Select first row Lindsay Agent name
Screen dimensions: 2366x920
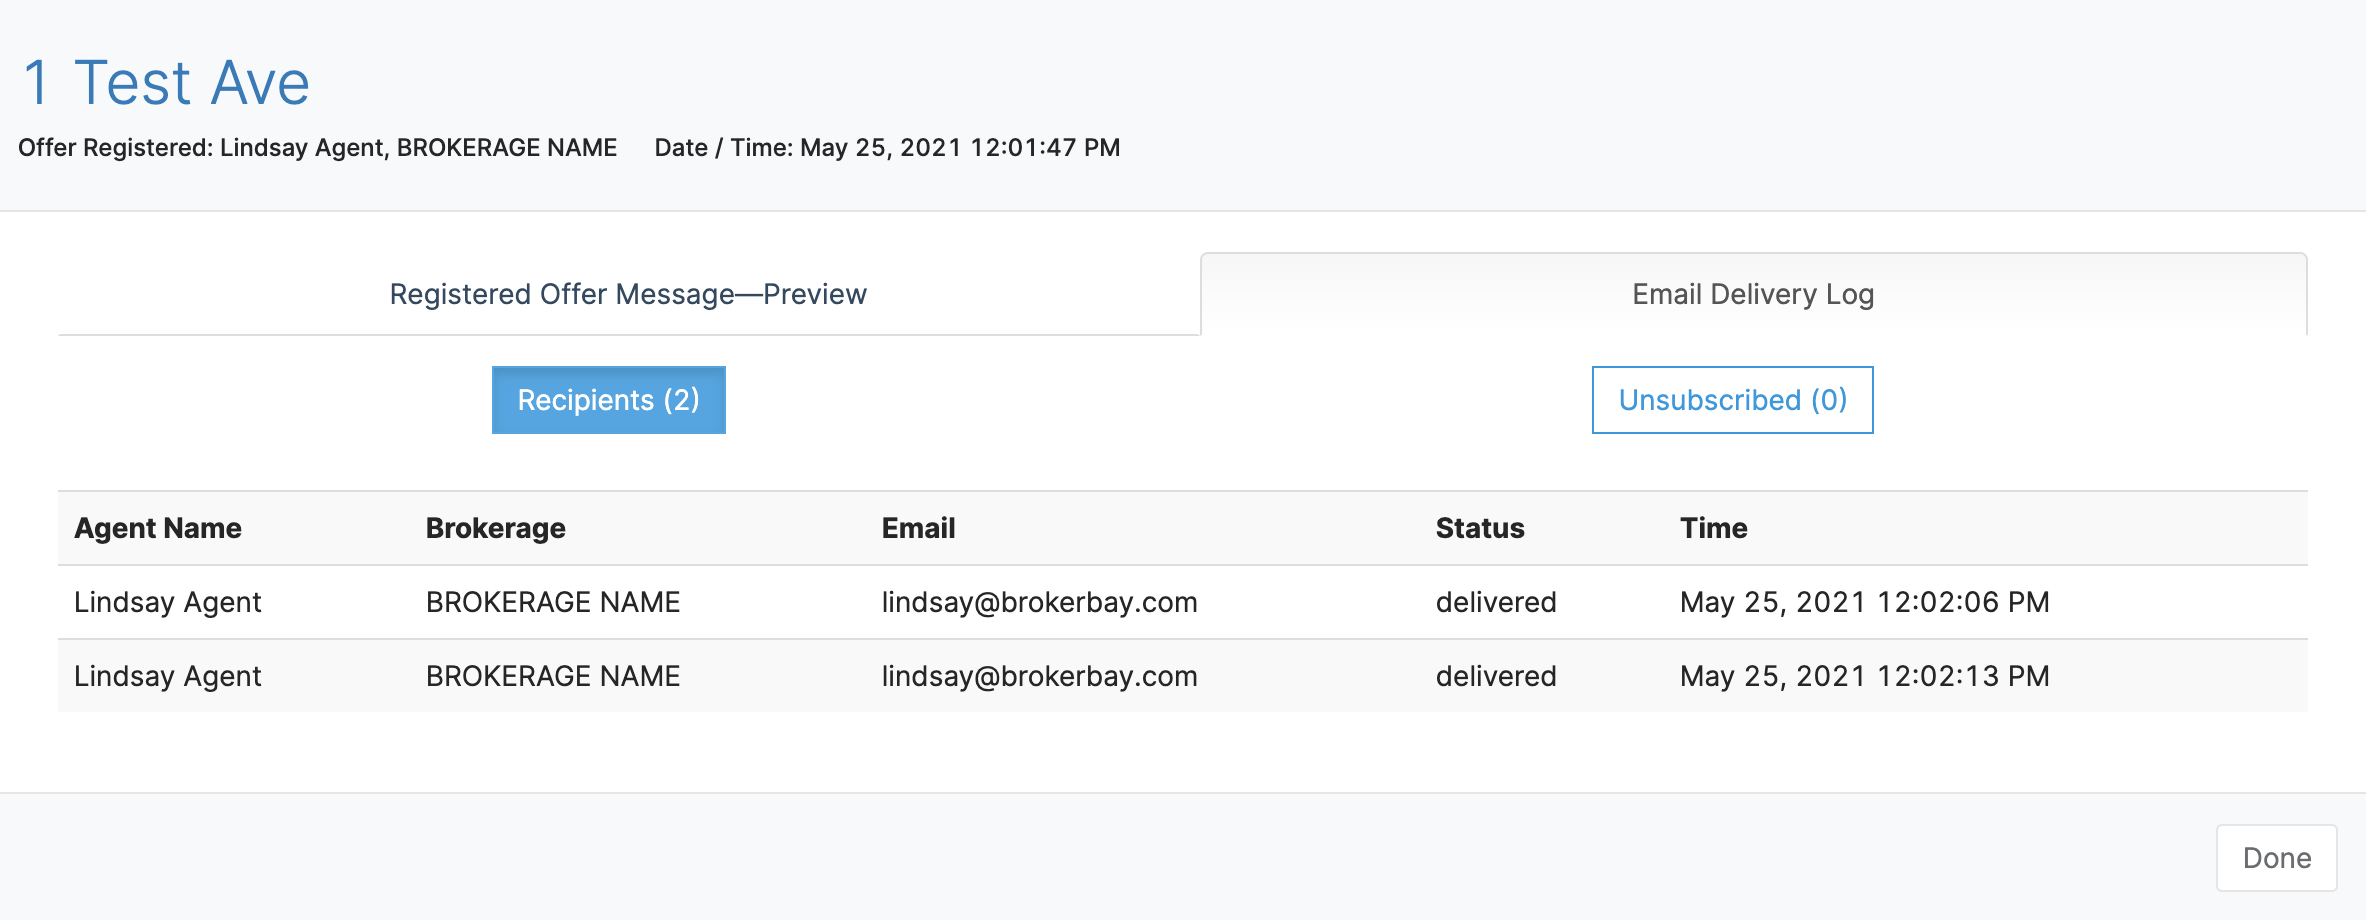pos(168,602)
